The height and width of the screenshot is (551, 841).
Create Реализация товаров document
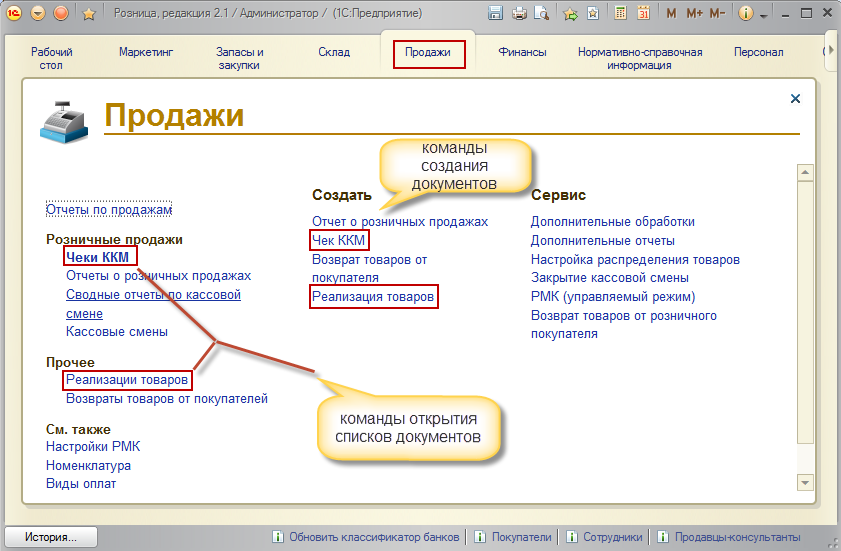pos(373,297)
